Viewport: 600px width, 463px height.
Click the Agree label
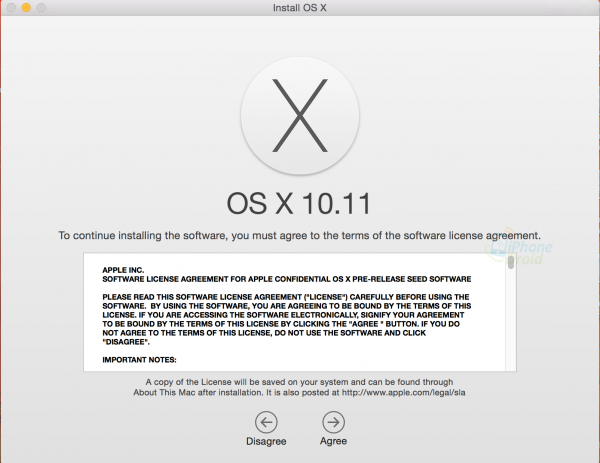(333, 441)
